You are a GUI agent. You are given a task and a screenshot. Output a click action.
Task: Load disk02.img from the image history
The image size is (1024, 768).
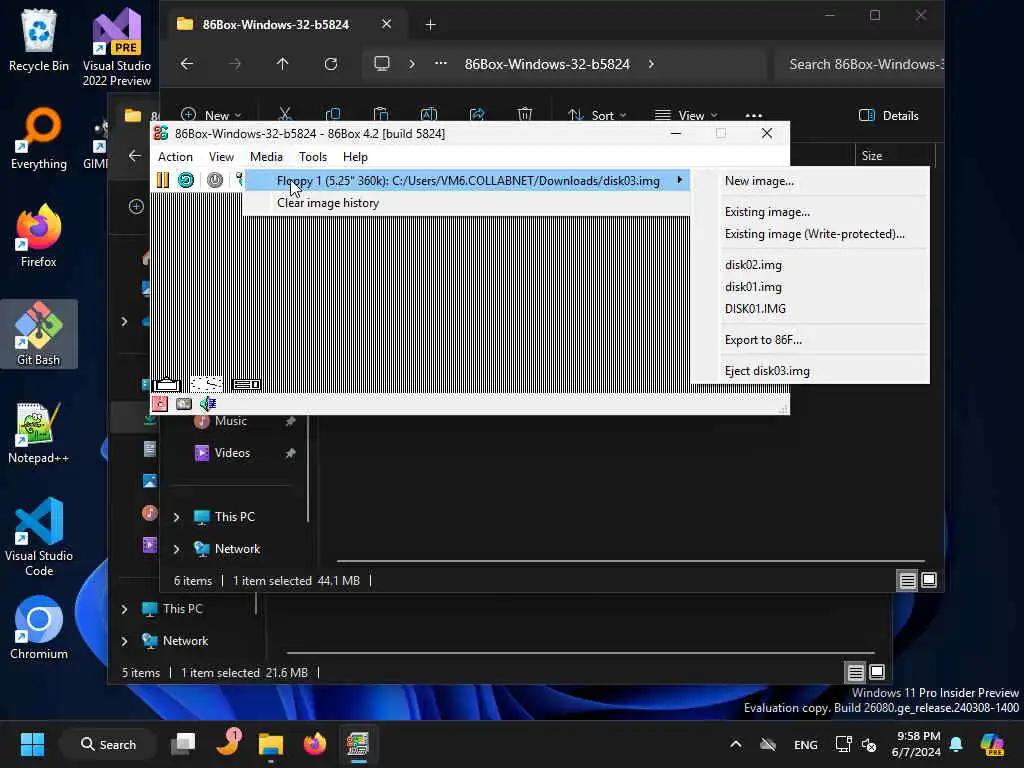click(753, 264)
